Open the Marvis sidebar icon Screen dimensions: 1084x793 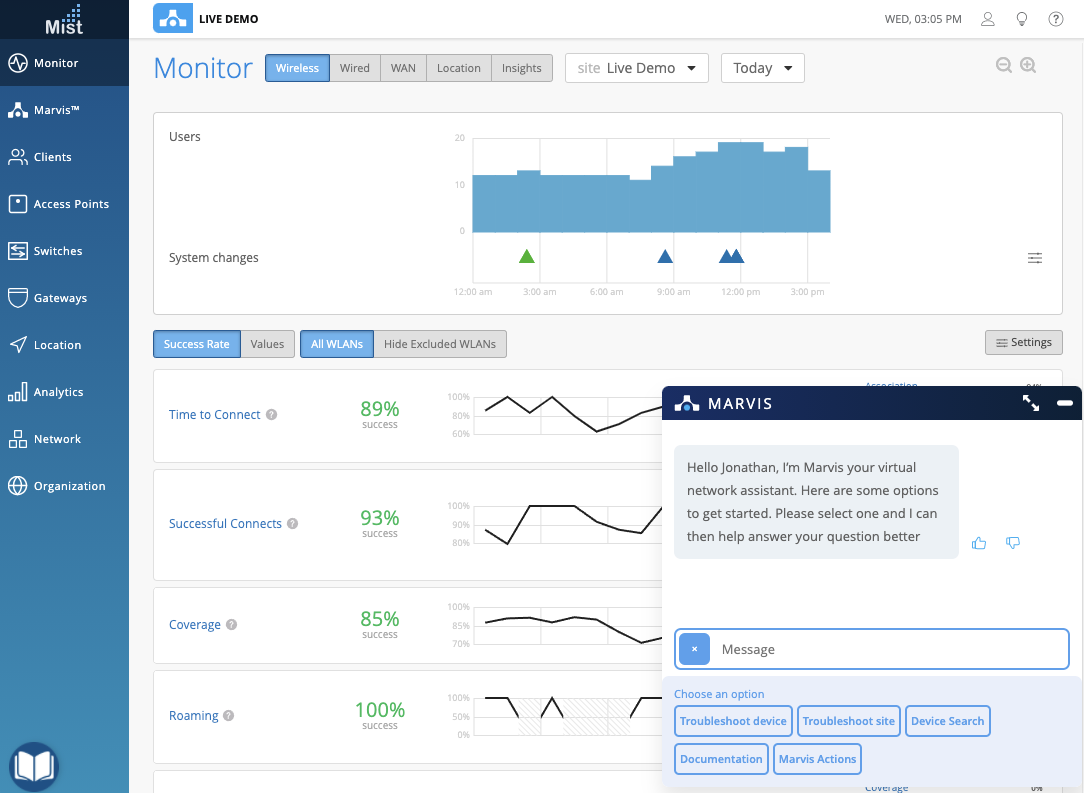18,110
